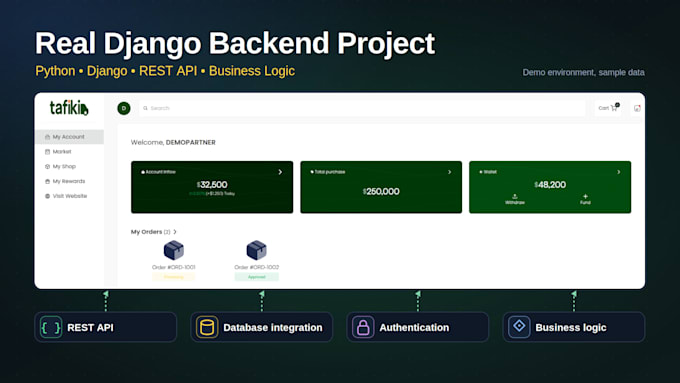Expand the Account Inflow card arrow
This screenshot has height=383, width=680.
pos(280,172)
